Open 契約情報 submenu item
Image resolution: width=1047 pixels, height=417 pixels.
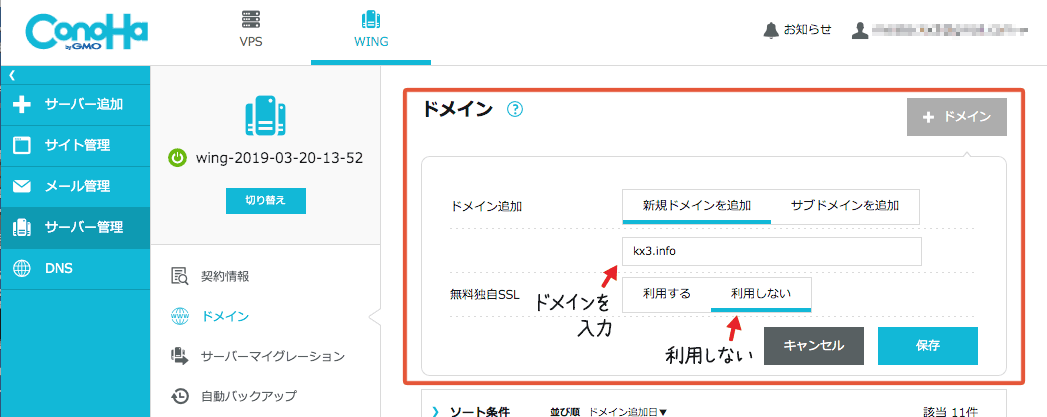(225, 276)
